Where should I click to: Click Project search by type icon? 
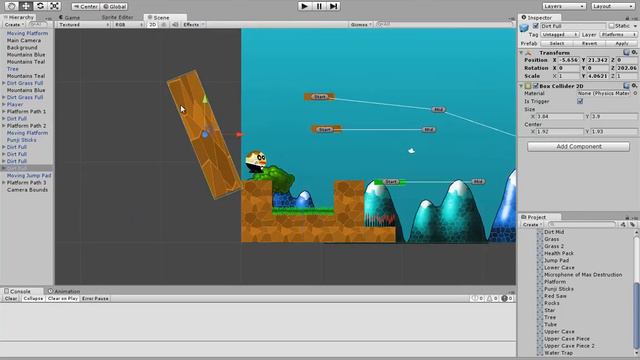point(623,224)
